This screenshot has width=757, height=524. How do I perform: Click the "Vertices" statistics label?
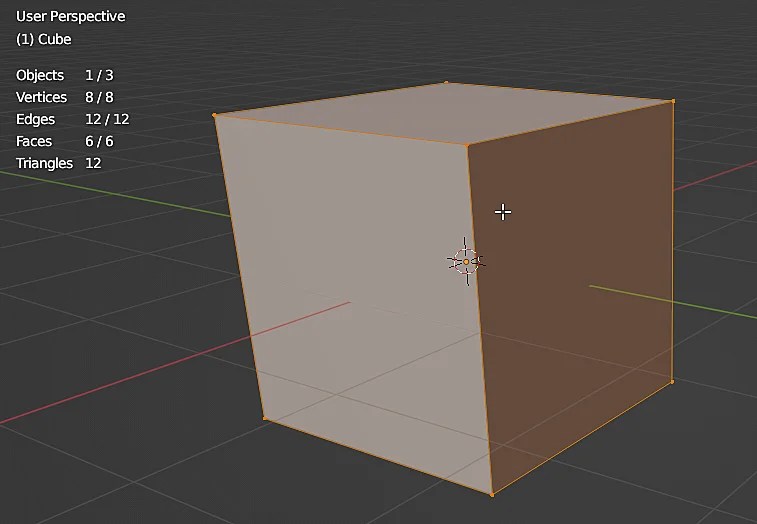pyautogui.click(x=42, y=97)
